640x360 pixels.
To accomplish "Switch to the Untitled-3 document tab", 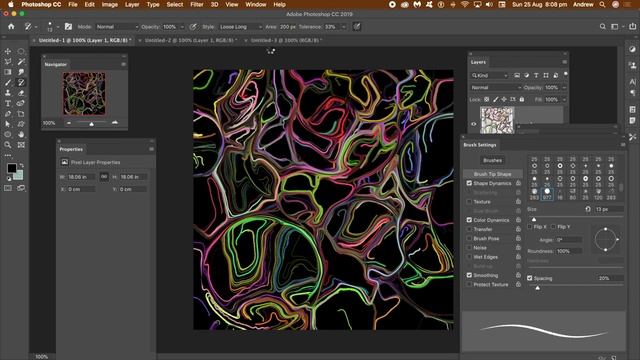I will pos(287,40).
